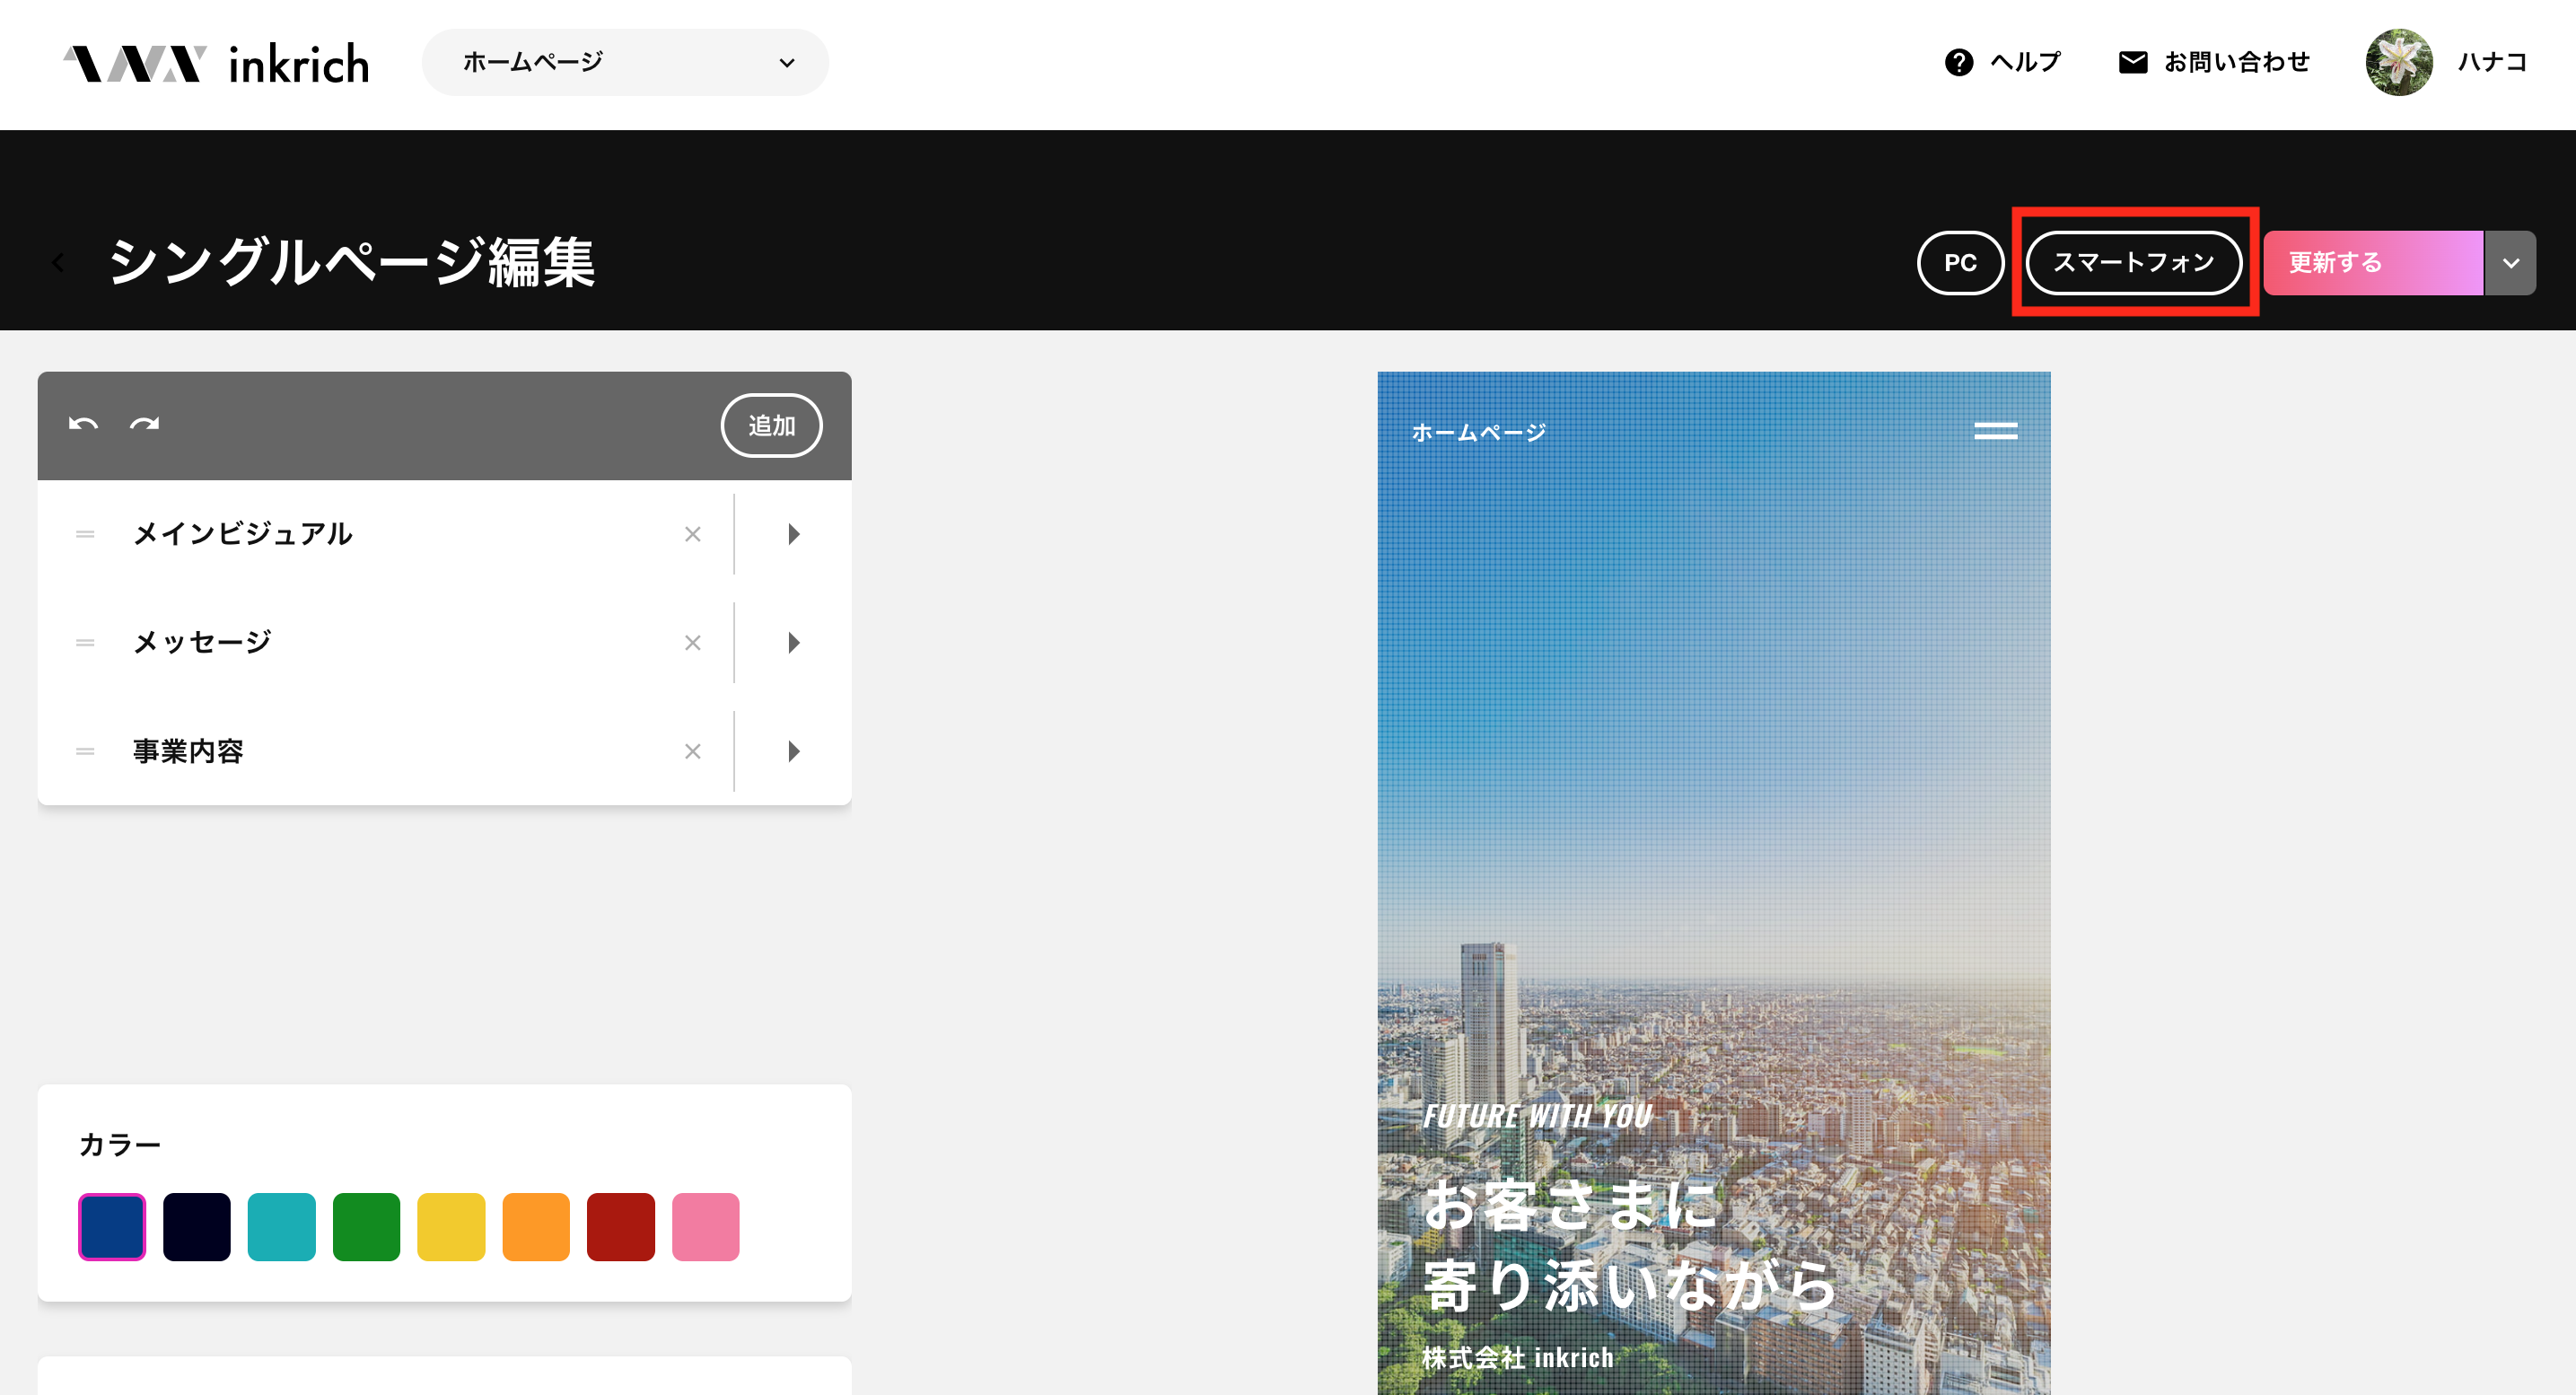This screenshot has height=1395, width=2576.
Task: Remove the 事業内容 section with X
Action: point(692,751)
